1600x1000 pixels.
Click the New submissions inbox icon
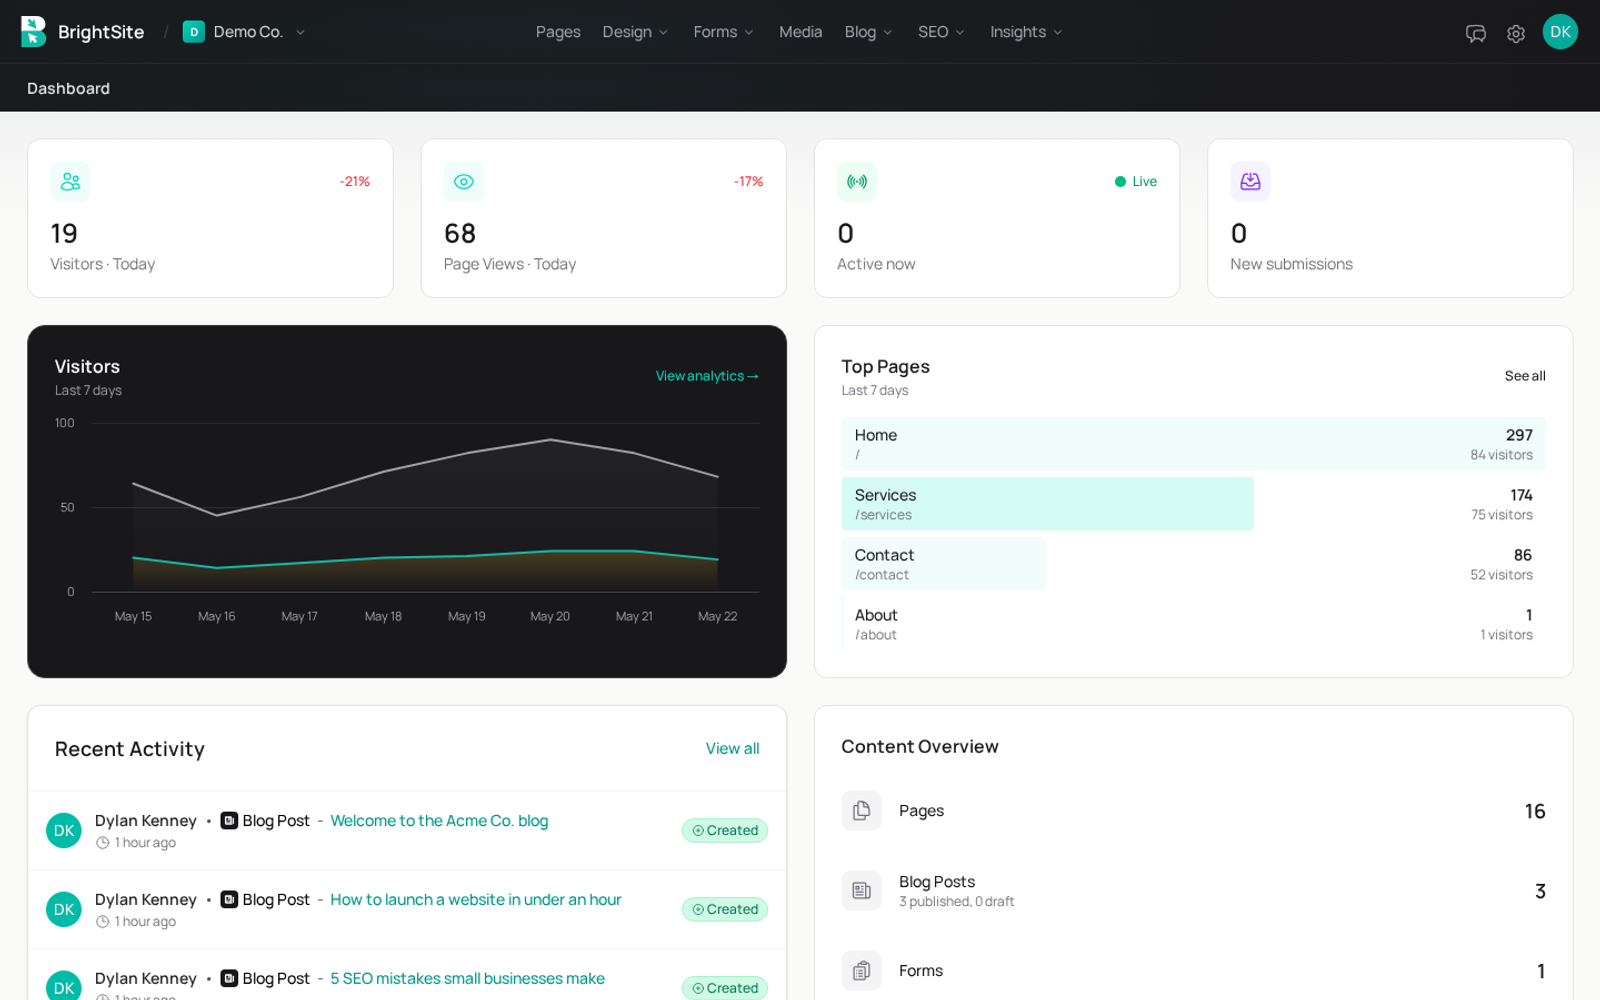click(1250, 182)
